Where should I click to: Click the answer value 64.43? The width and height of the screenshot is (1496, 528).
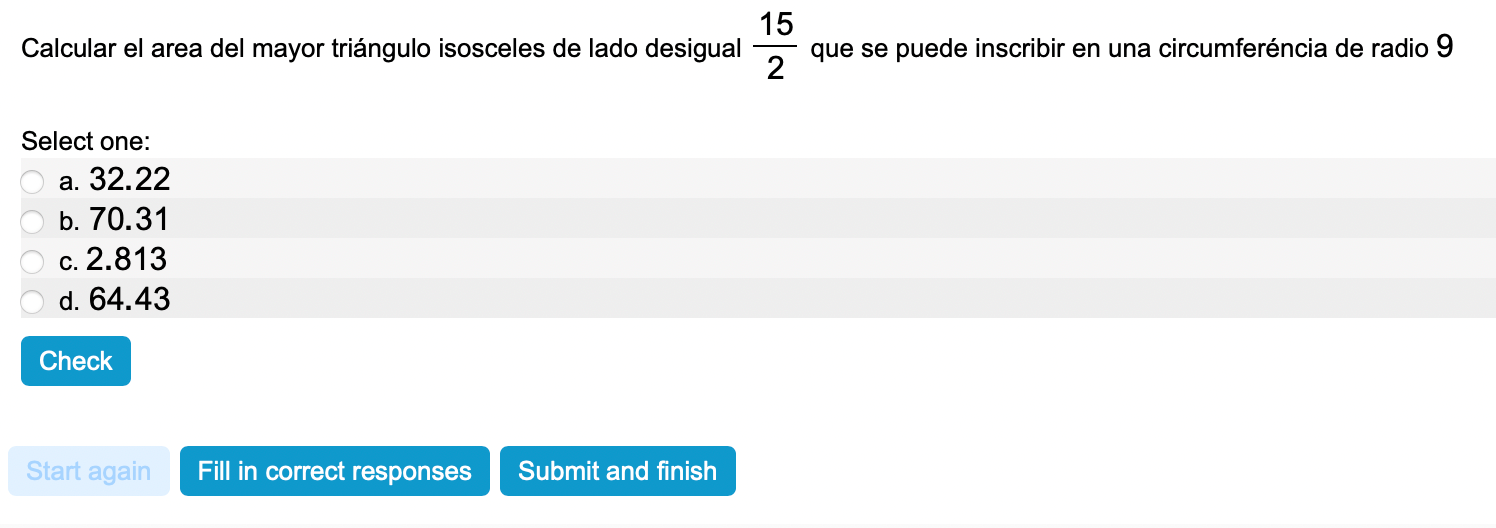[x=130, y=300]
